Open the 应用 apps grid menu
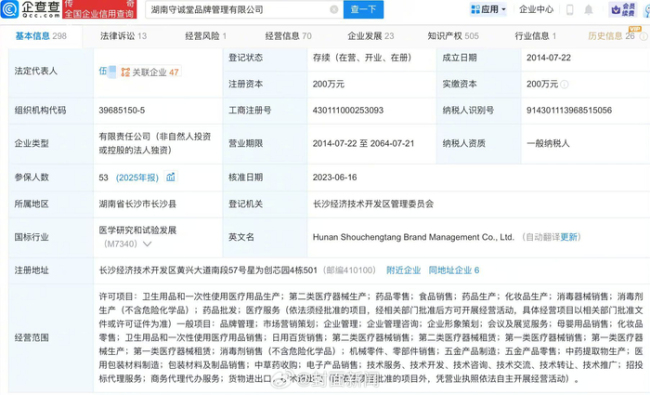The image size is (650, 395). [488, 9]
